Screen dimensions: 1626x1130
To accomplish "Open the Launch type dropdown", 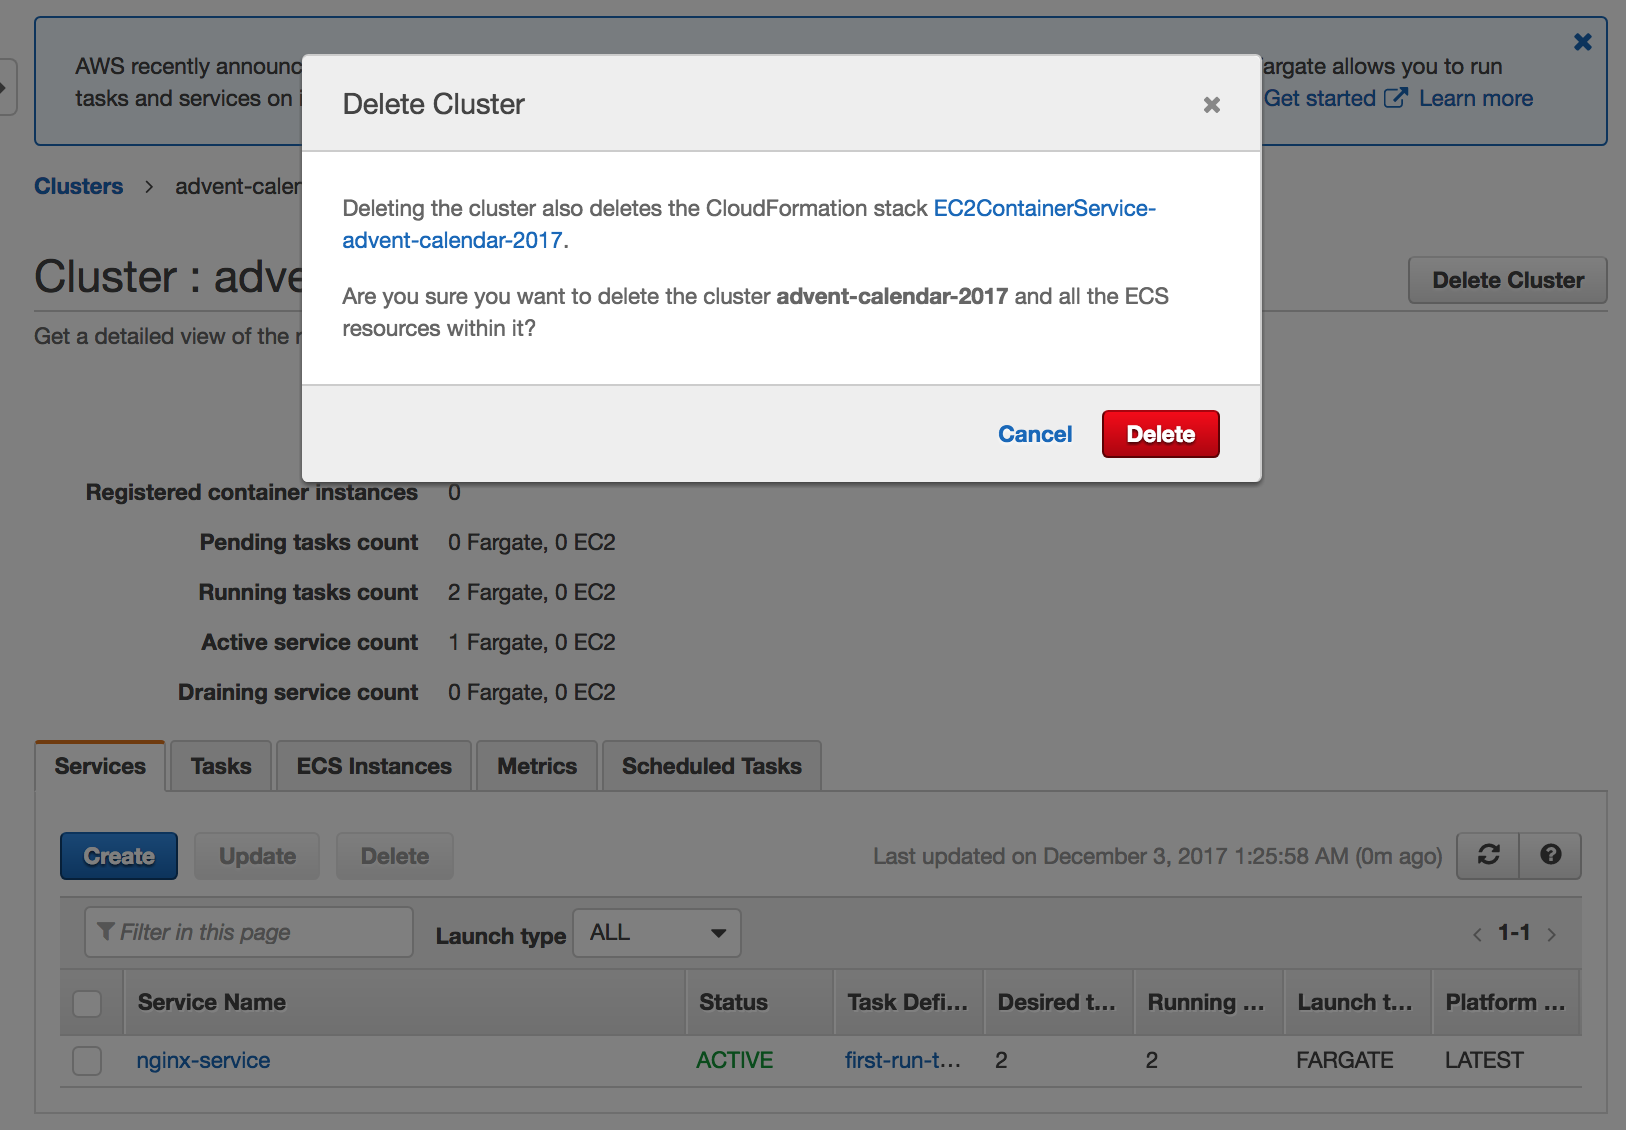I will pyautogui.click(x=657, y=933).
